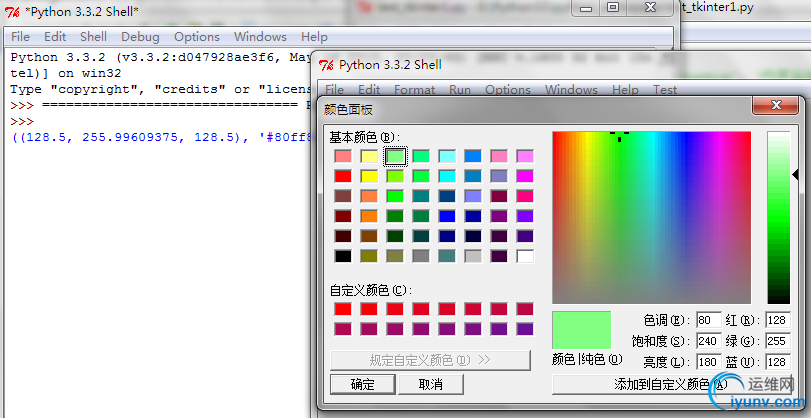The width and height of the screenshot is (811, 418).
Task: Click inside the rainbow color spectrum field
Action: (x=651, y=217)
